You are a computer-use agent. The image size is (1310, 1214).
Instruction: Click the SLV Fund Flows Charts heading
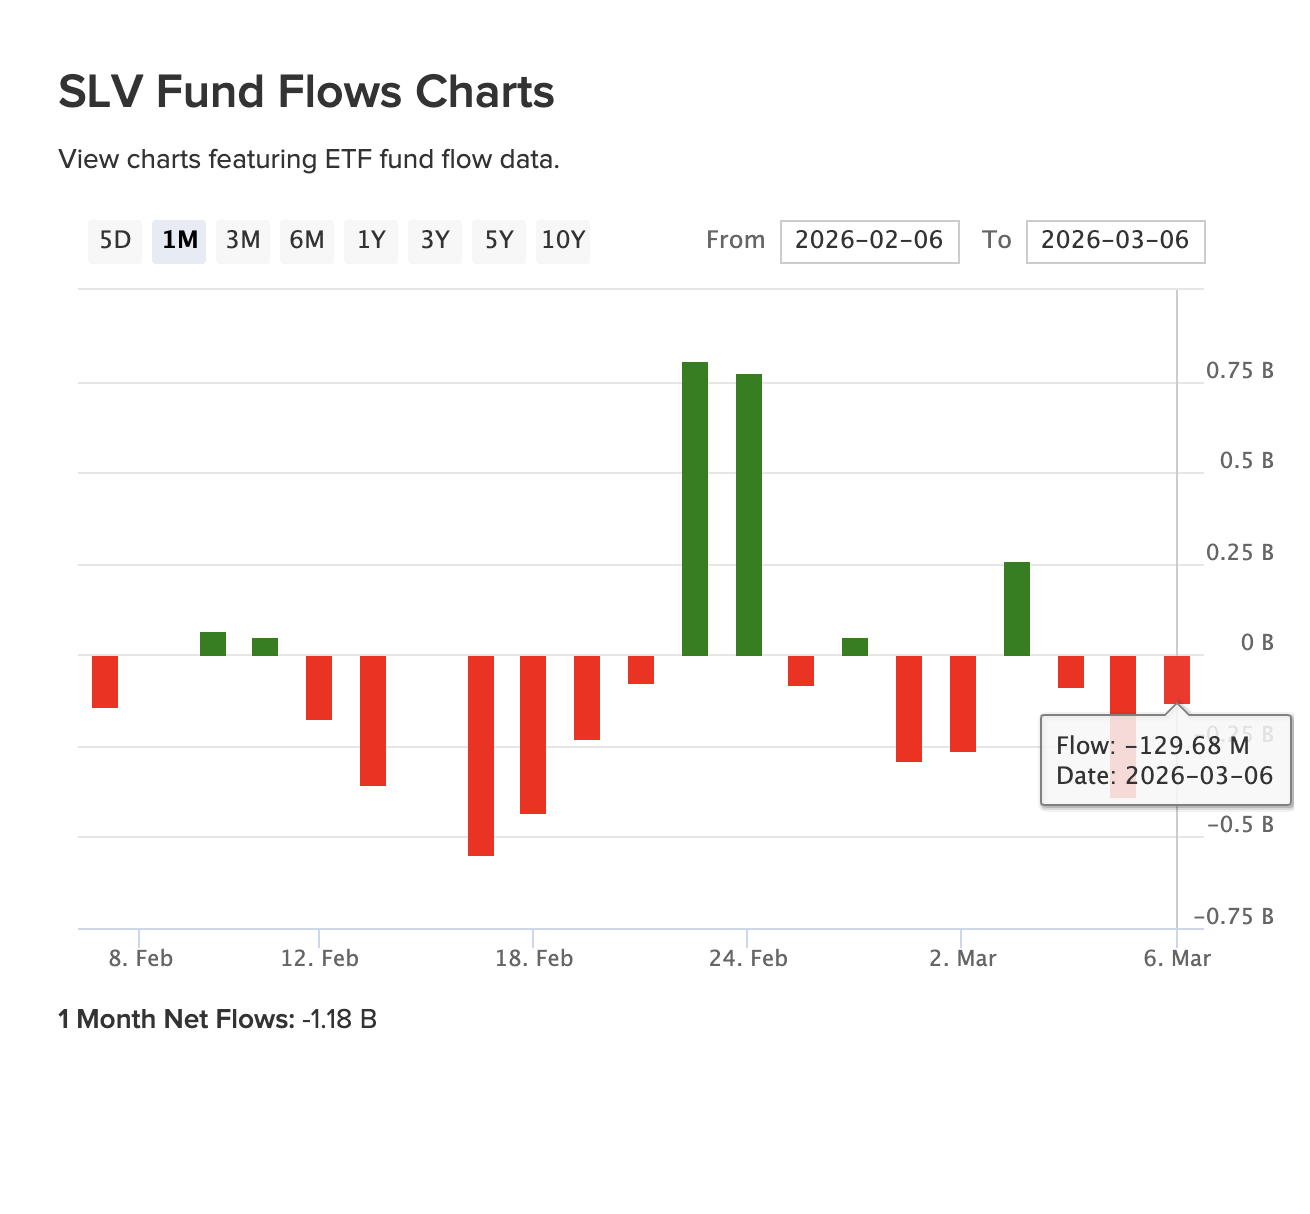306,91
